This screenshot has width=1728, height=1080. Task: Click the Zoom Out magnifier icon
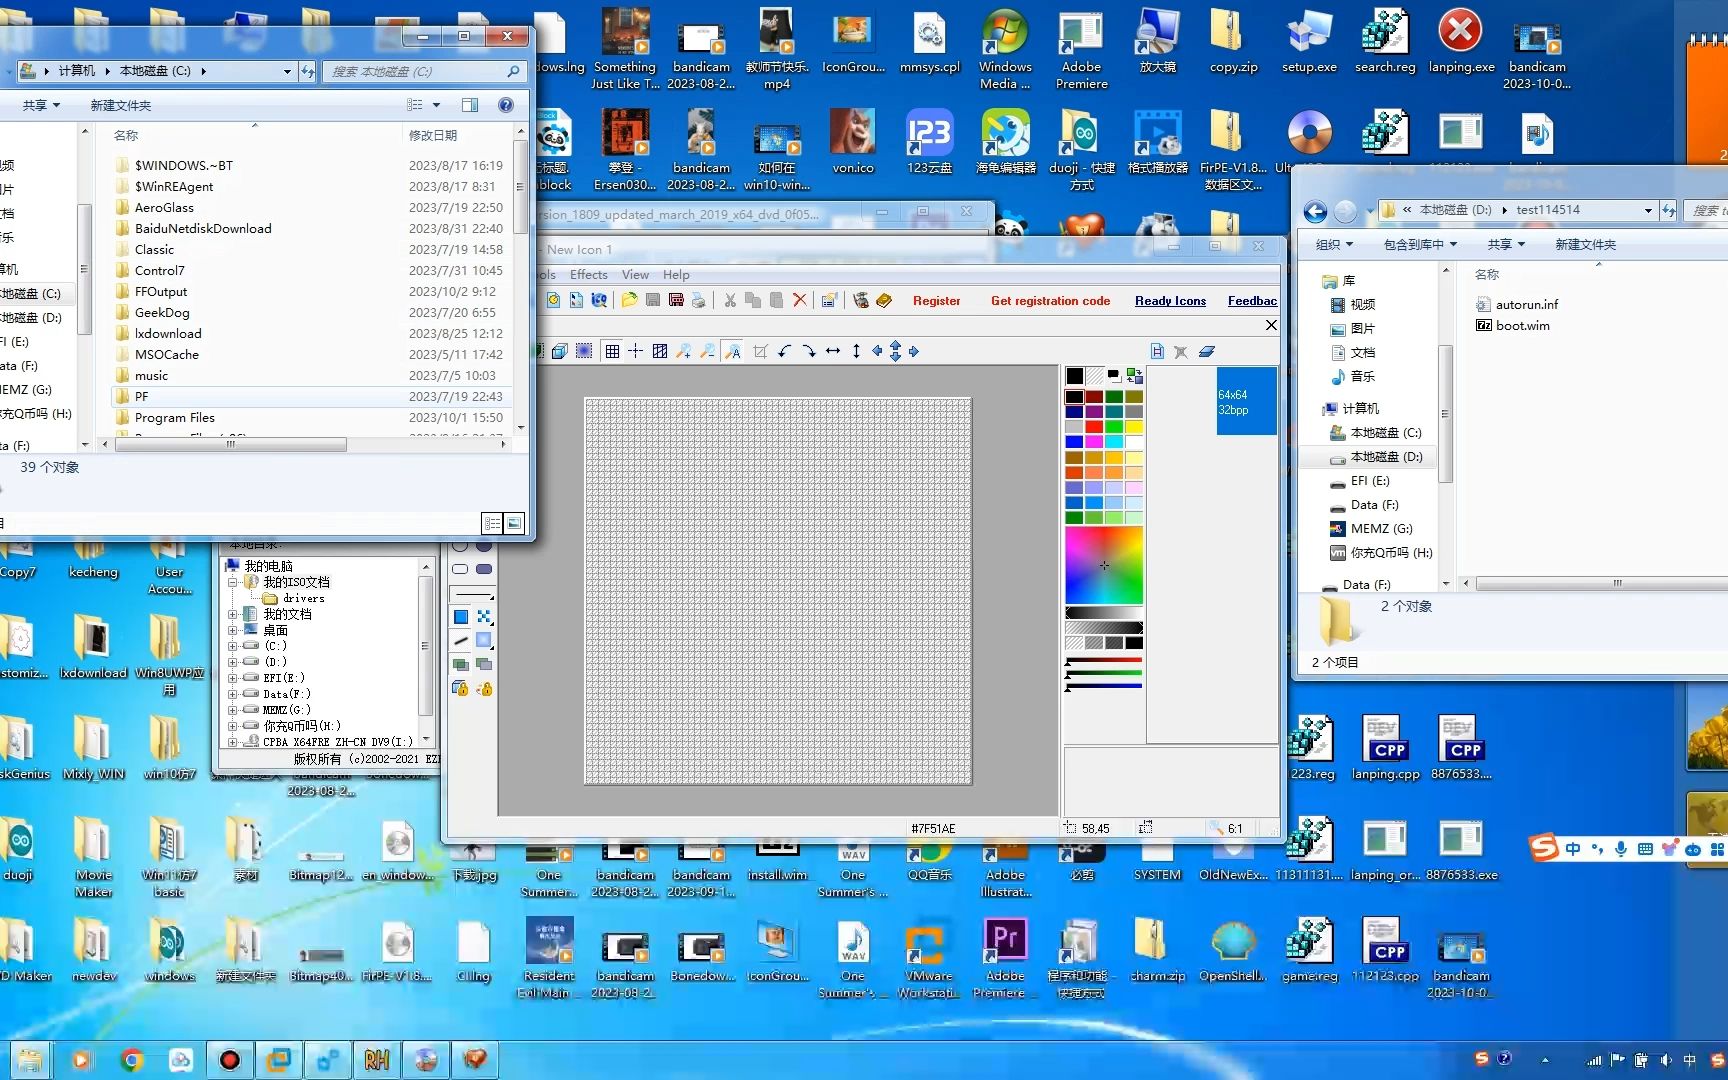[x=708, y=351]
